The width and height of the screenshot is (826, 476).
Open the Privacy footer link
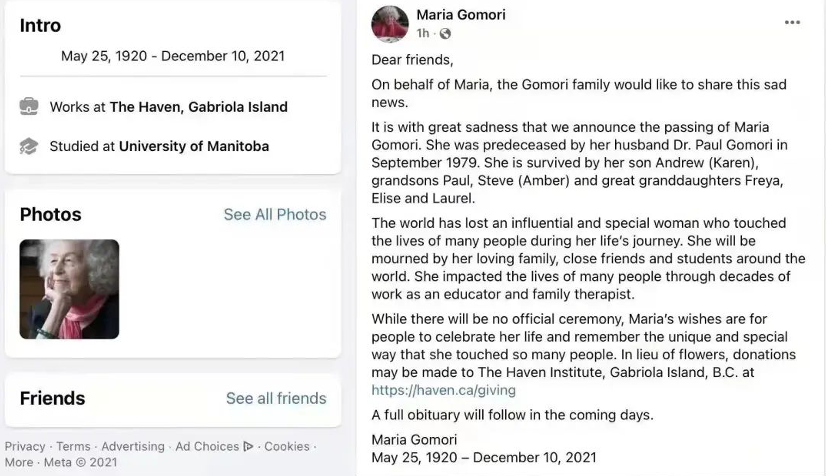click(25, 446)
